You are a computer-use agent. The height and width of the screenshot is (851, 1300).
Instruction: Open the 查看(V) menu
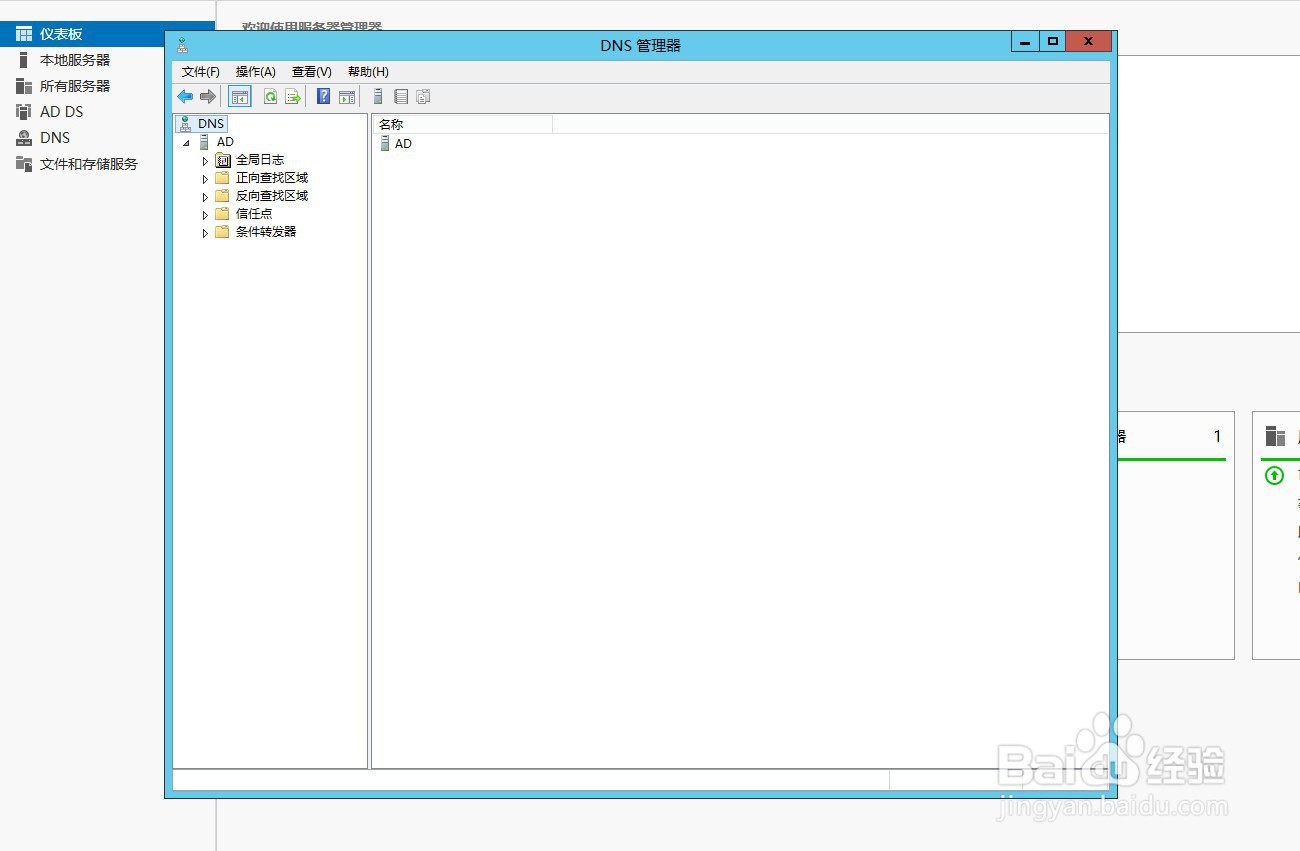tap(312, 72)
